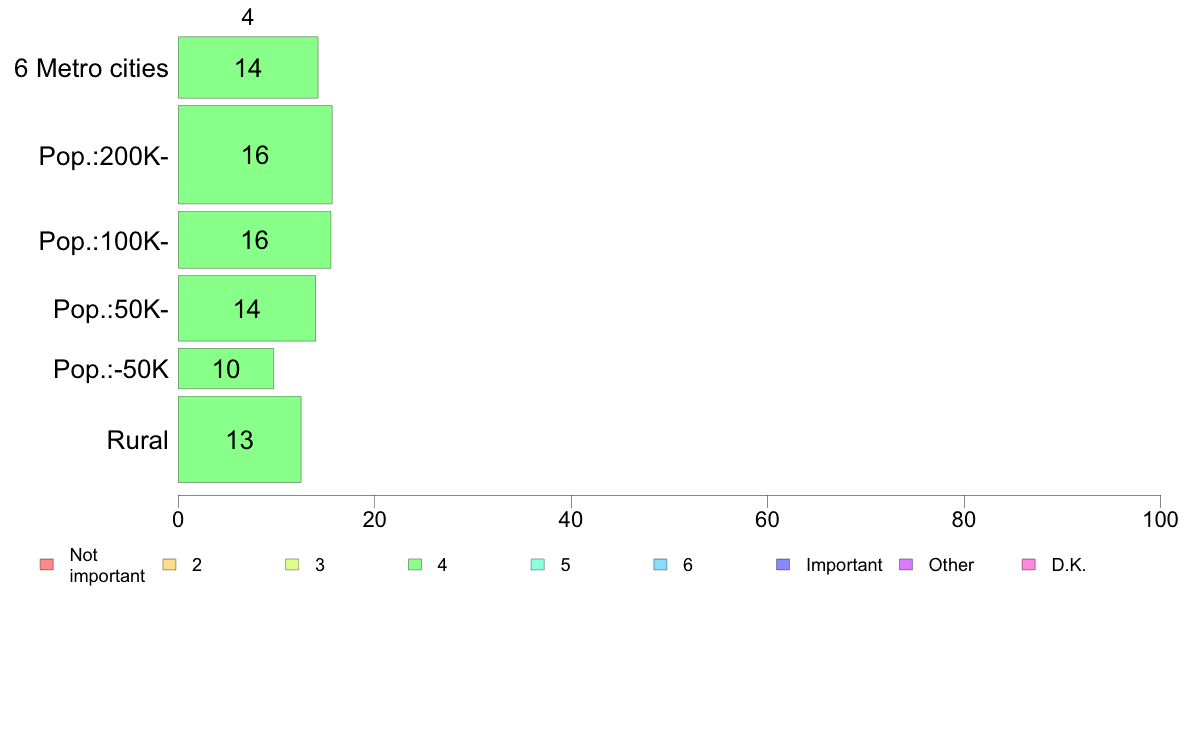Click the column header '4' above bars
Viewport: 1188px width, 736px height.
(x=248, y=17)
